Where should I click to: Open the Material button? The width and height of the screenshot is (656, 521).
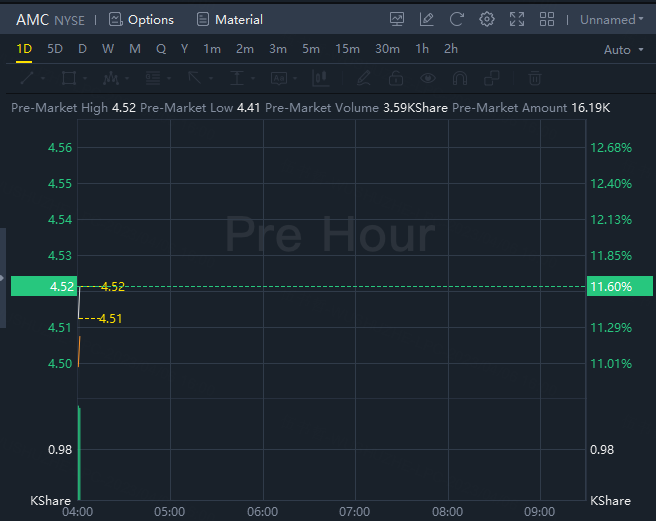[x=230, y=20]
